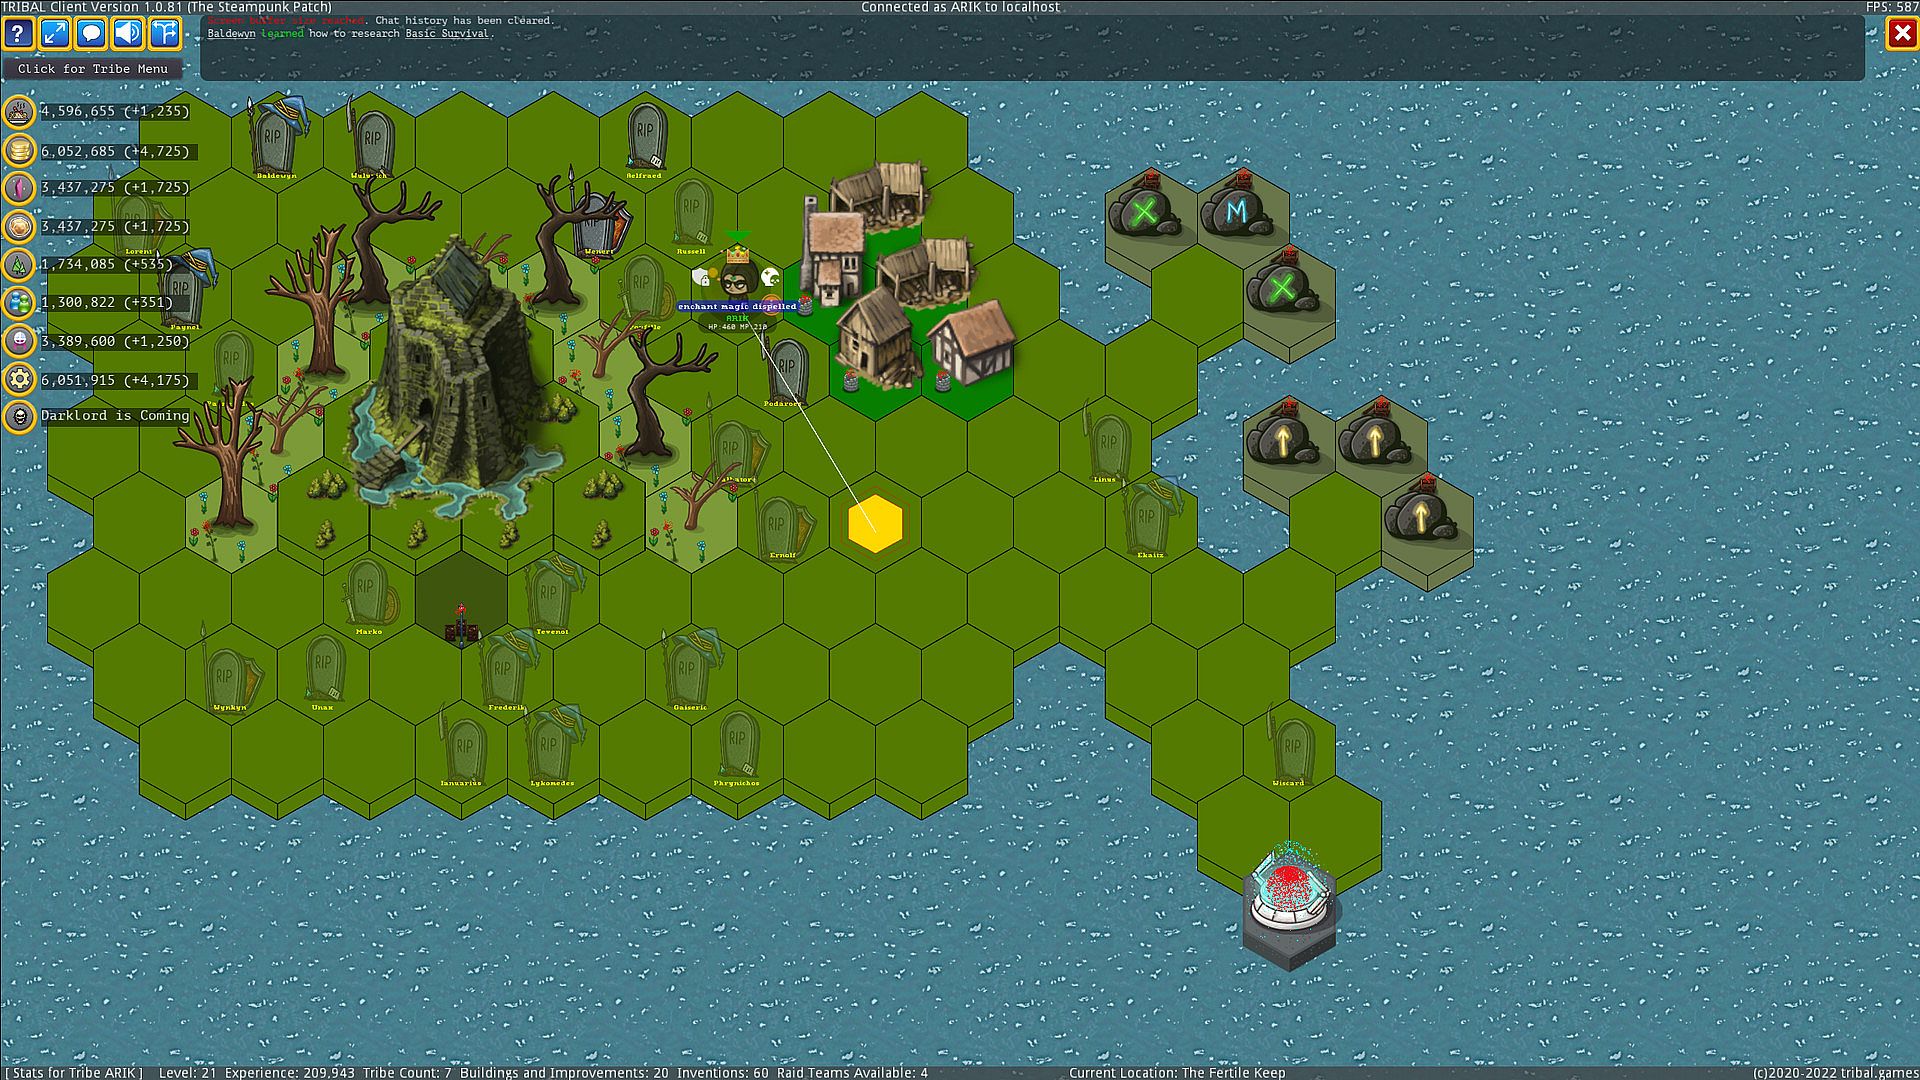Click the wood trees resource icon
Image resolution: width=1920 pixels, height=1080 pixels.
coord(19,265)
